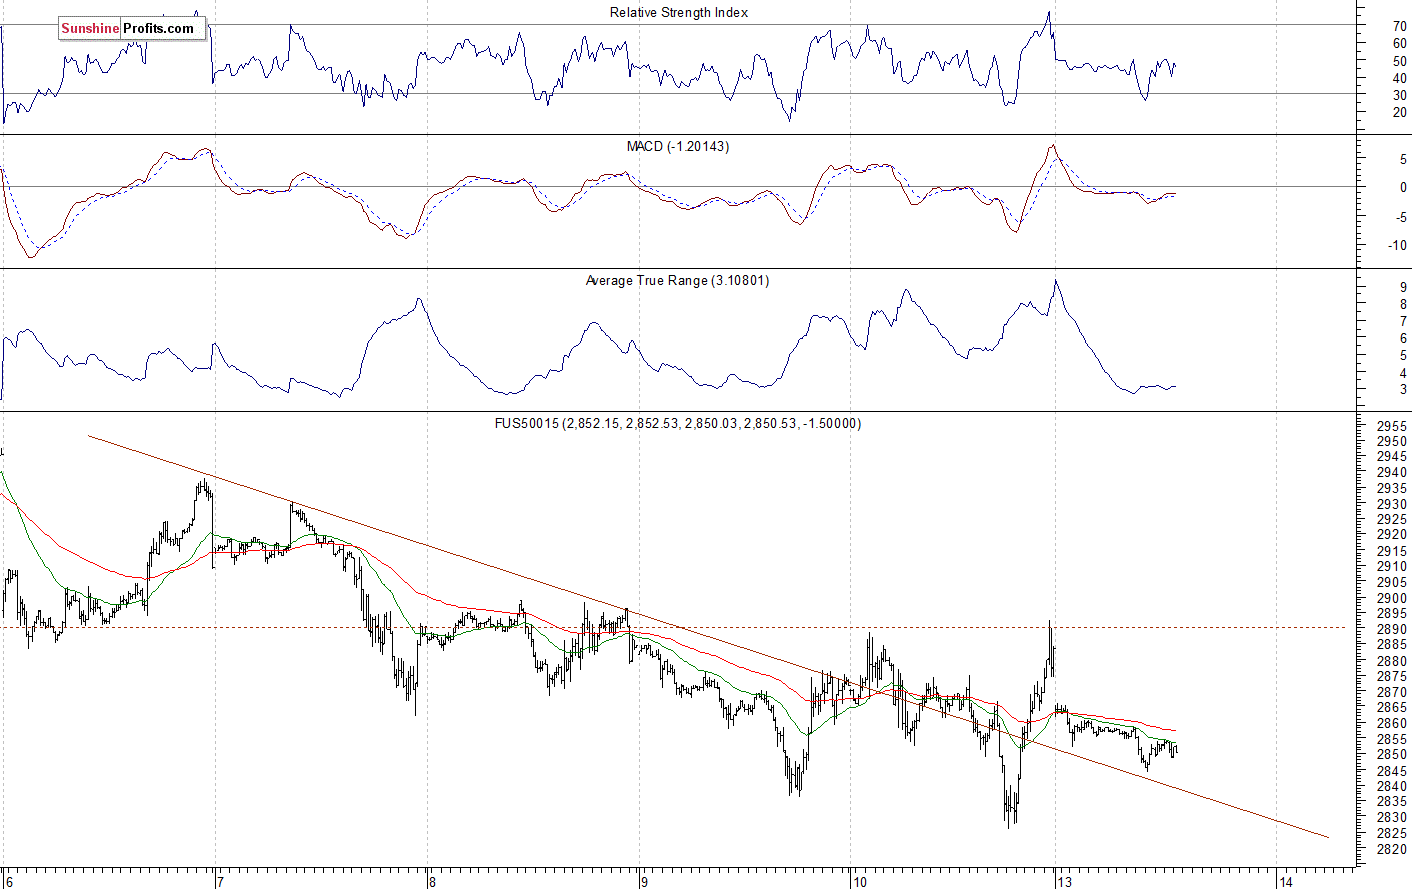Click the 2955 price at the axis top
1412x889 pixels.
(1391, 426)
